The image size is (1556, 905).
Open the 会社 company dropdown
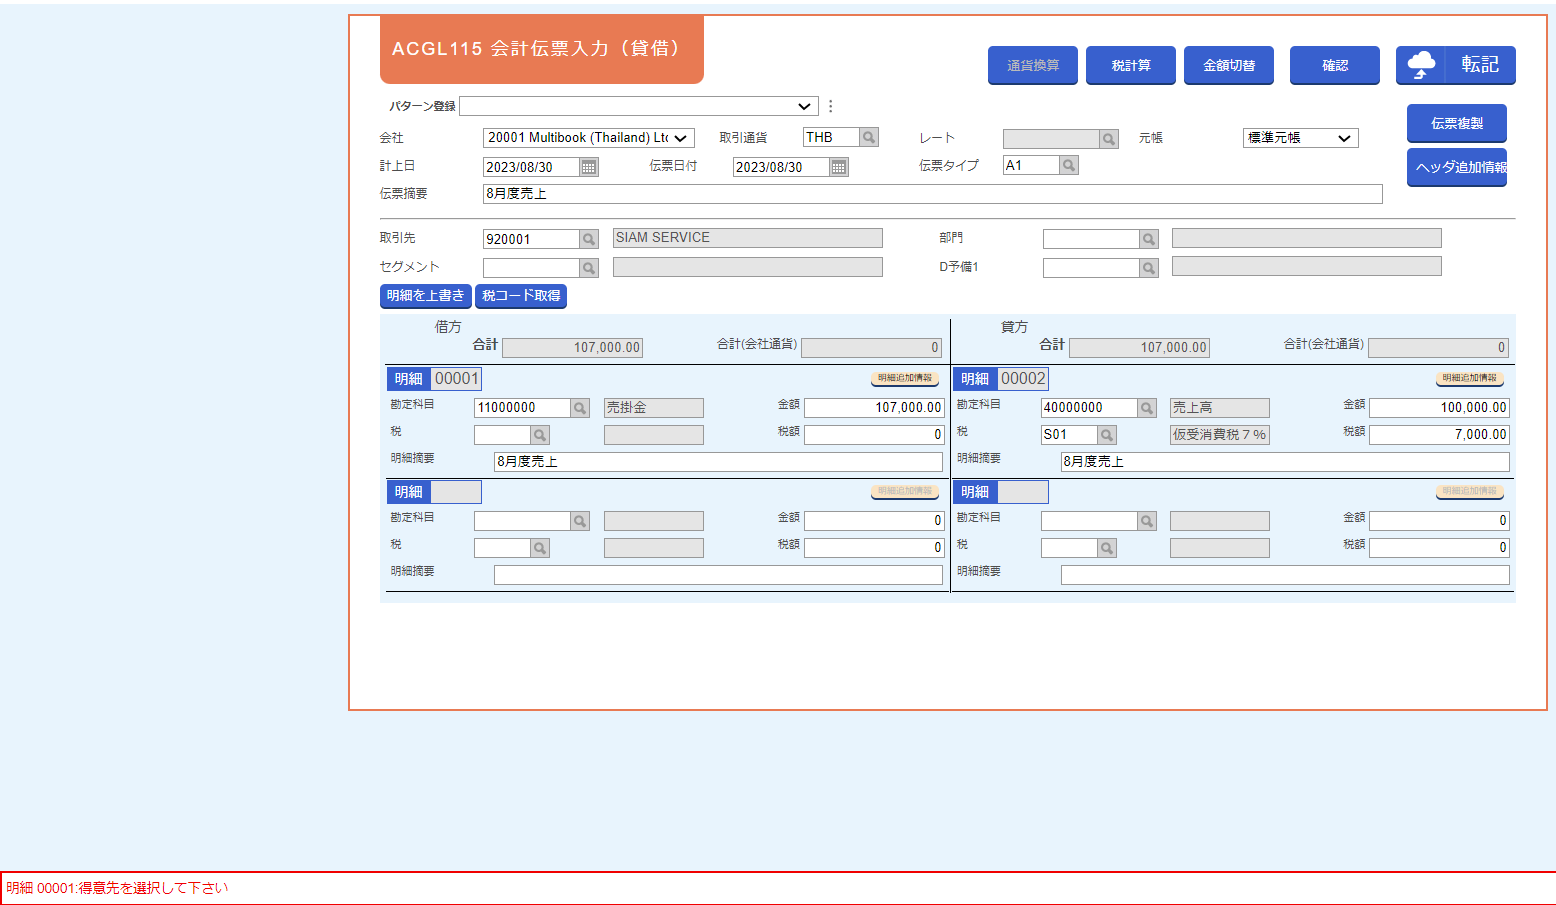point(588,138)
